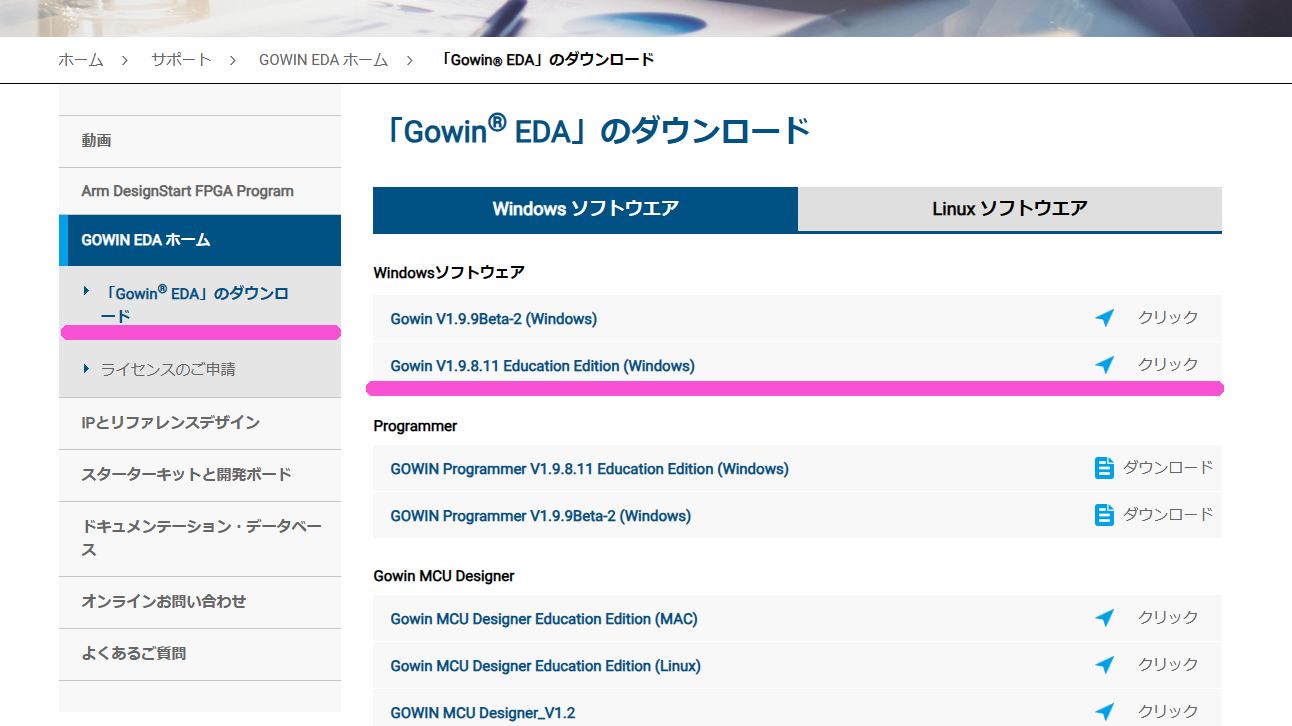
Task: Click ダウンロード for Programmer V1.9.9Beta-2
Action: point(1168,515)
